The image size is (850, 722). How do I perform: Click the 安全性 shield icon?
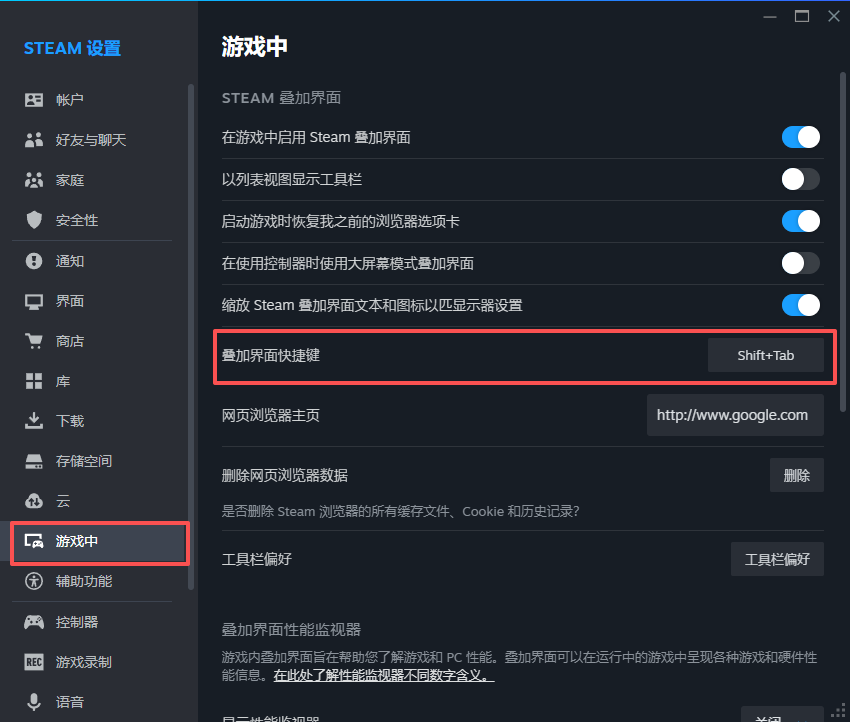(x=34, y=220)
